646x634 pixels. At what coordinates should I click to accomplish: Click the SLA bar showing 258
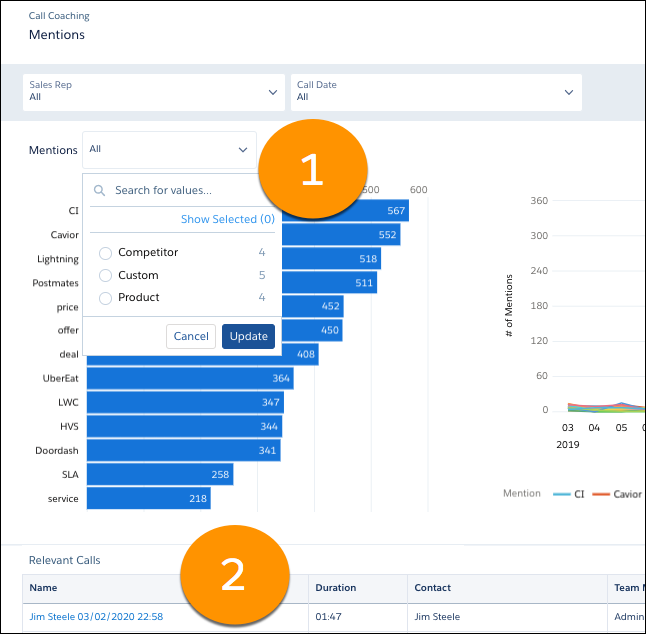[x=160, y=474]
